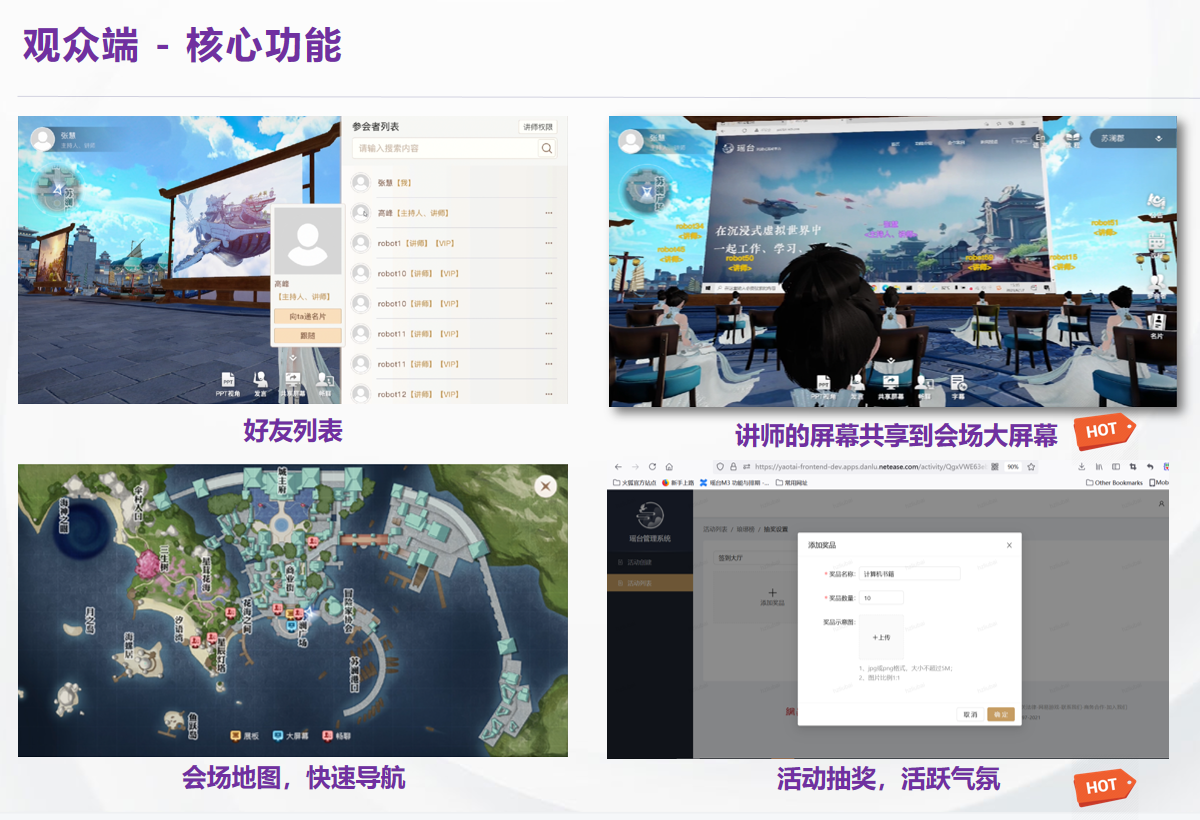
Task: Click the 讲师权限 toggle button
Action: 538,127
